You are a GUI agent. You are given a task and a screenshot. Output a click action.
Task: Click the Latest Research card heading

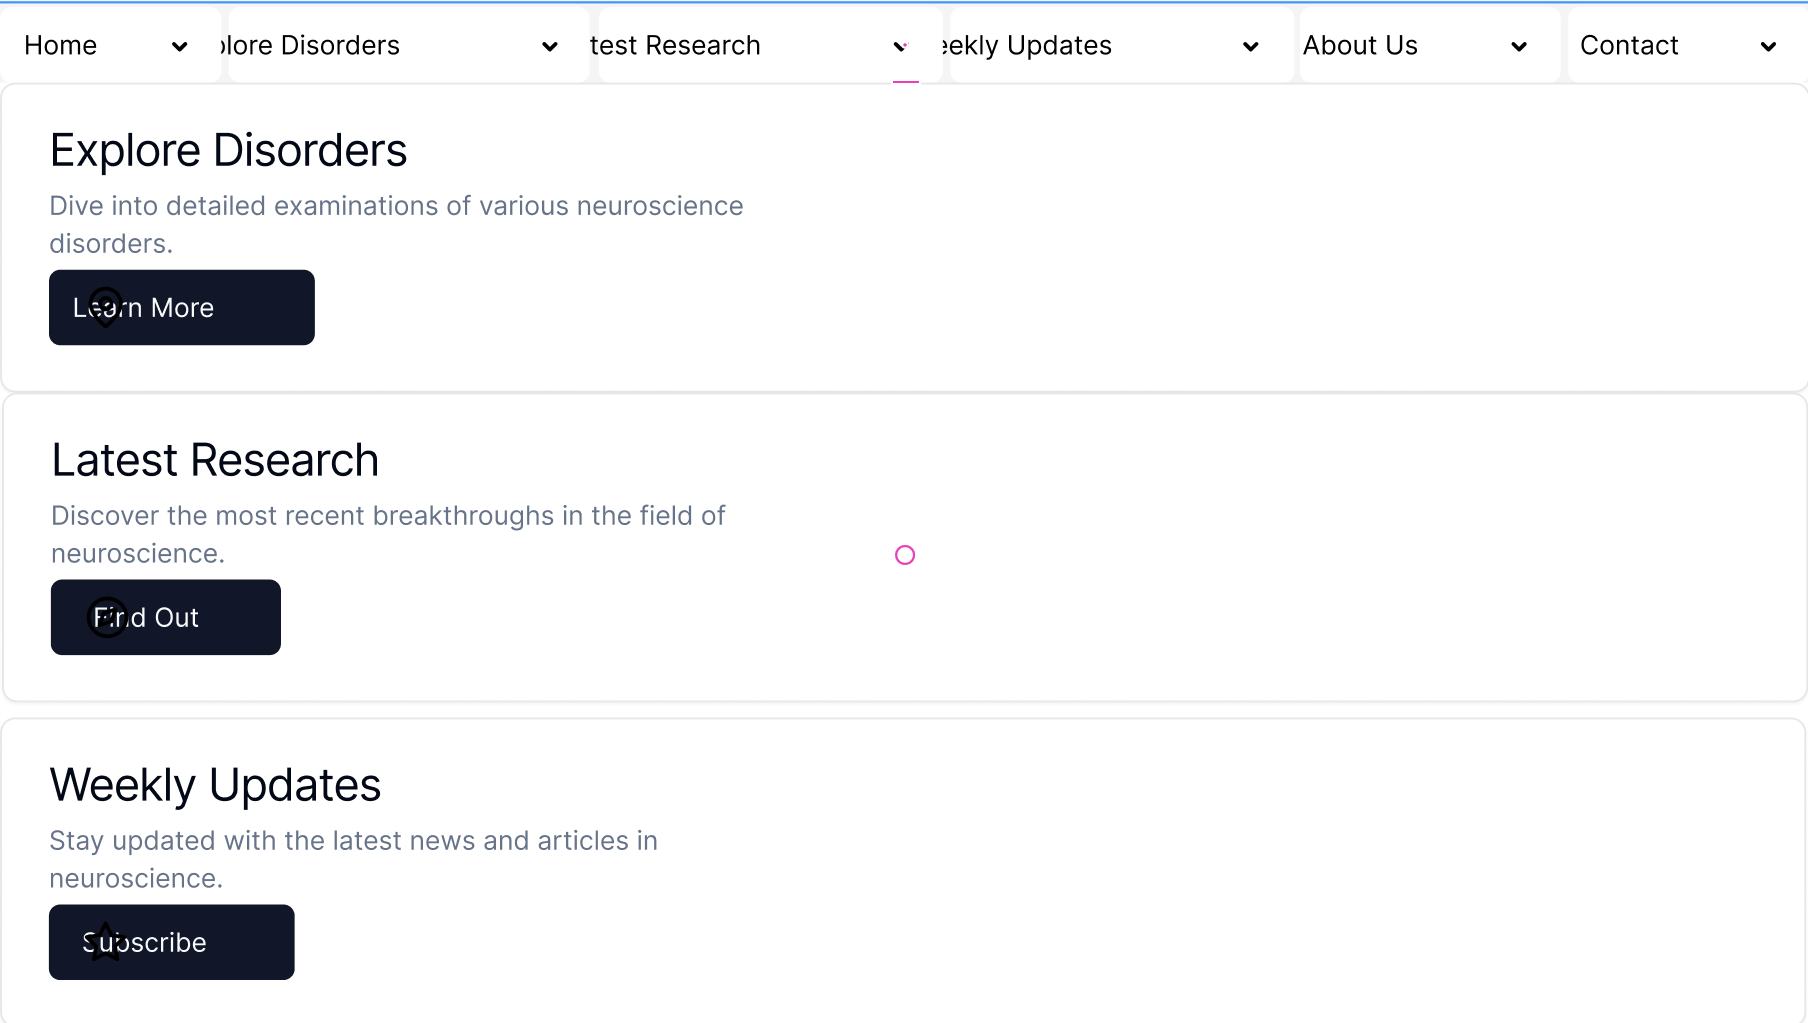(x=215, y=461)
